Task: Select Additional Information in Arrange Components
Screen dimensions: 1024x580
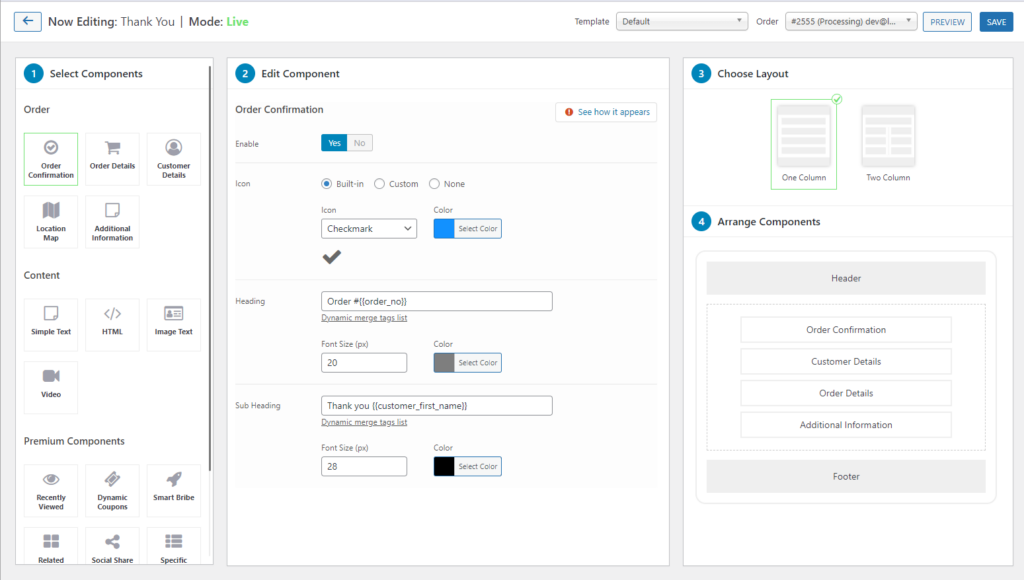Action: click(846, 425)
